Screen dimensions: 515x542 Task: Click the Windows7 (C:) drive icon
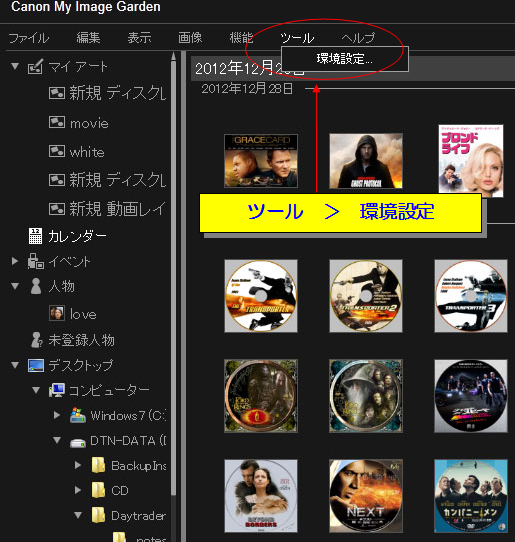click(x=78, y=415)
